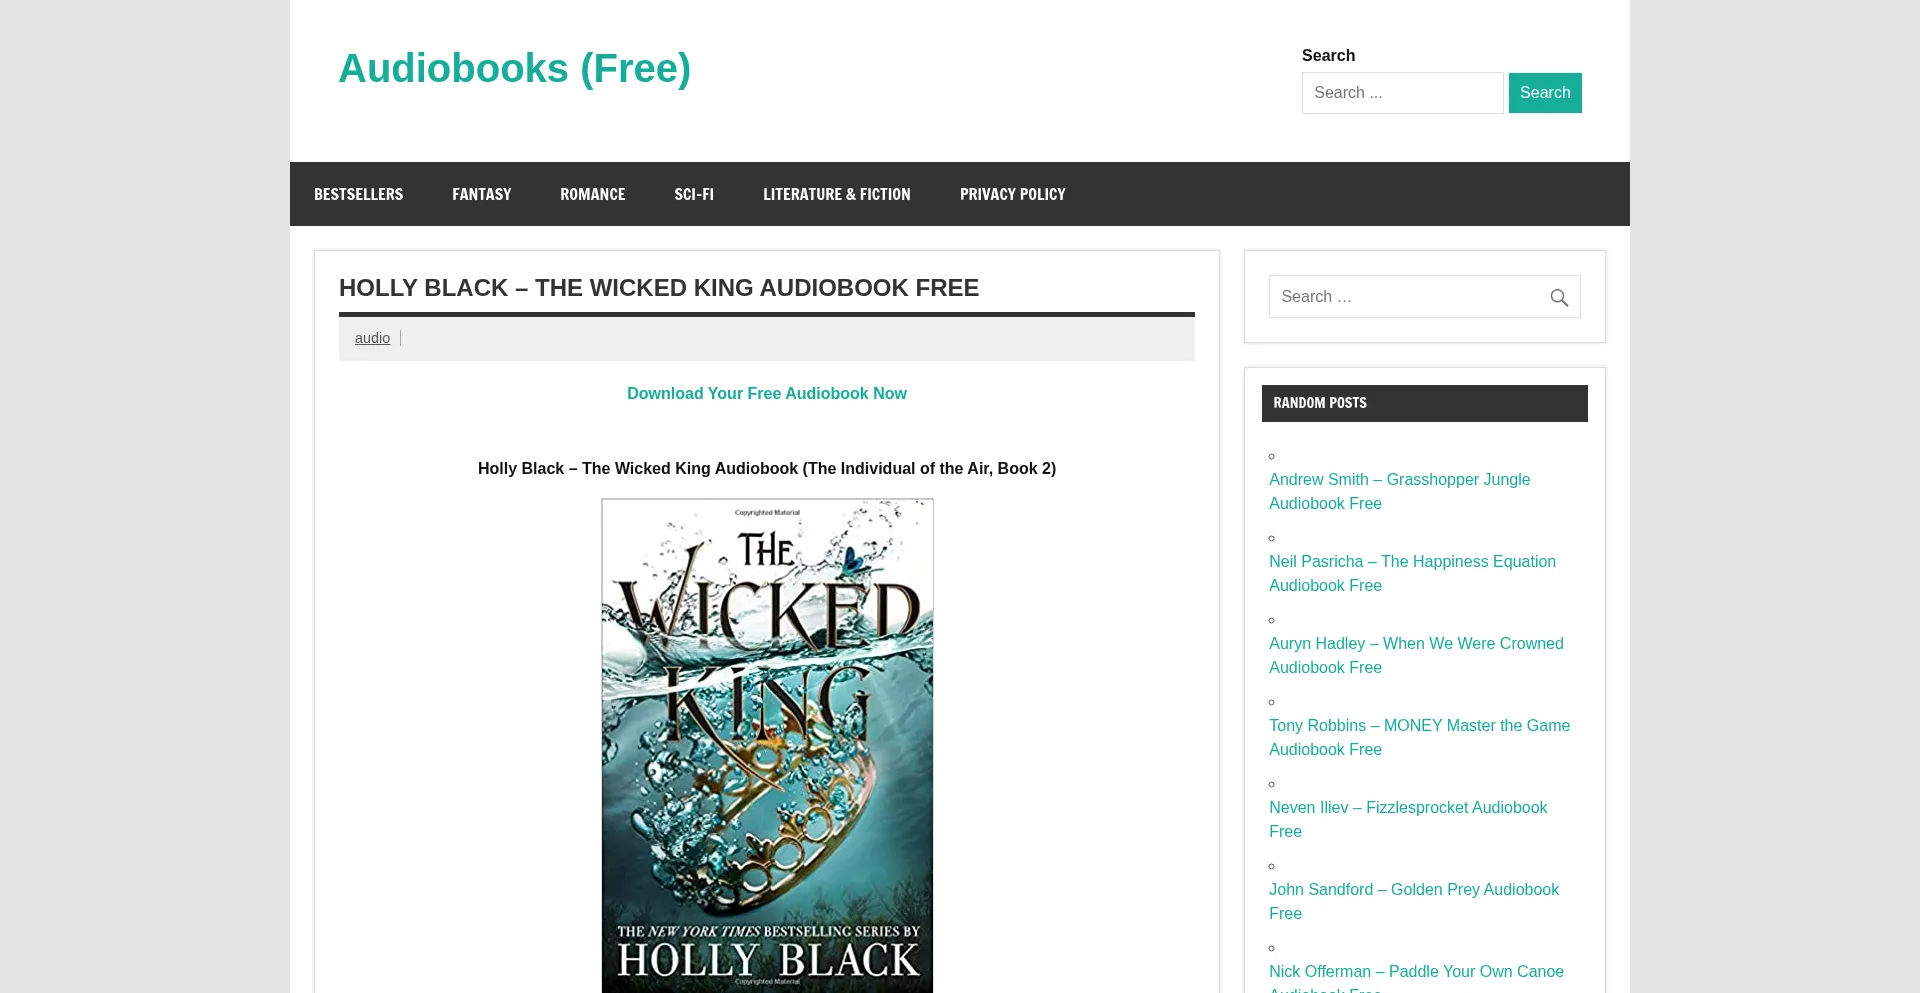This screenshot has height=993, width=1920.
Task: Select the Sci-Fi menu item
Action: click(694, 194)
